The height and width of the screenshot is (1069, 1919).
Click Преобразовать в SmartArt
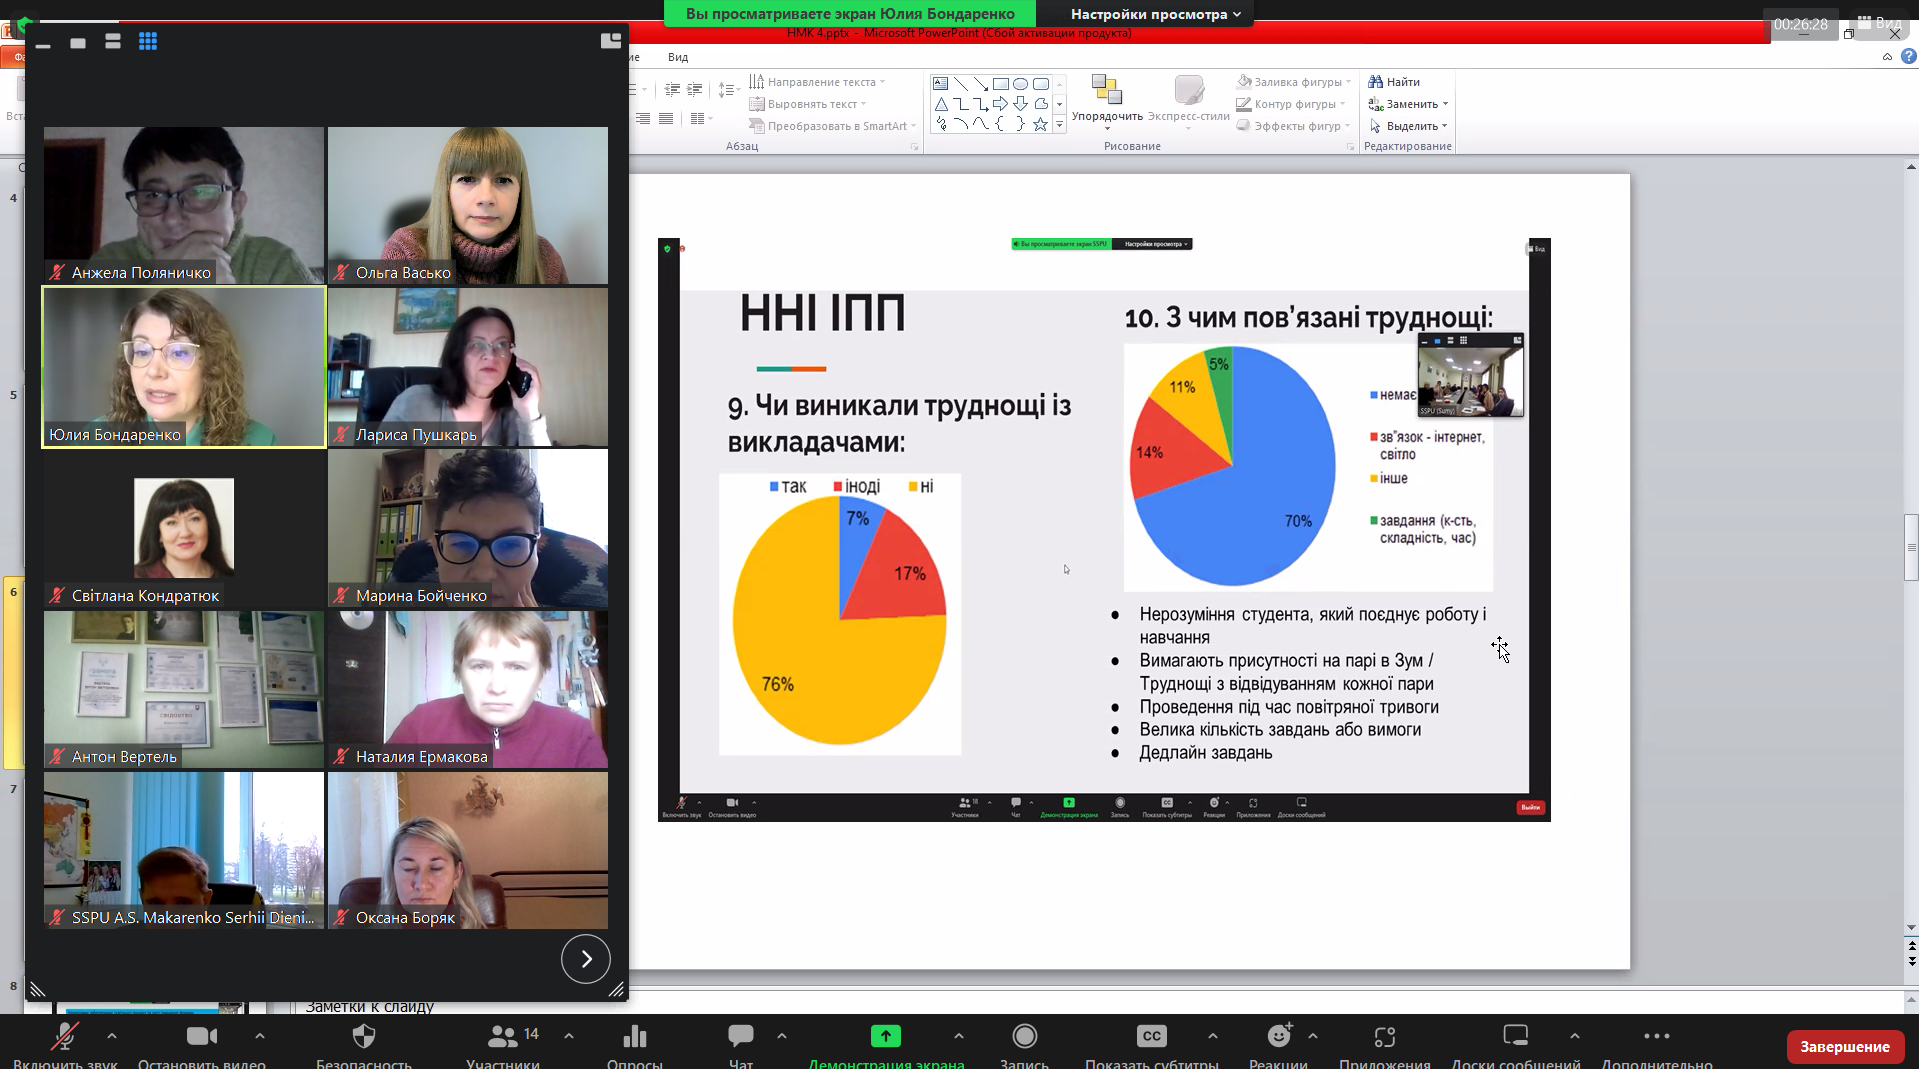832,126
